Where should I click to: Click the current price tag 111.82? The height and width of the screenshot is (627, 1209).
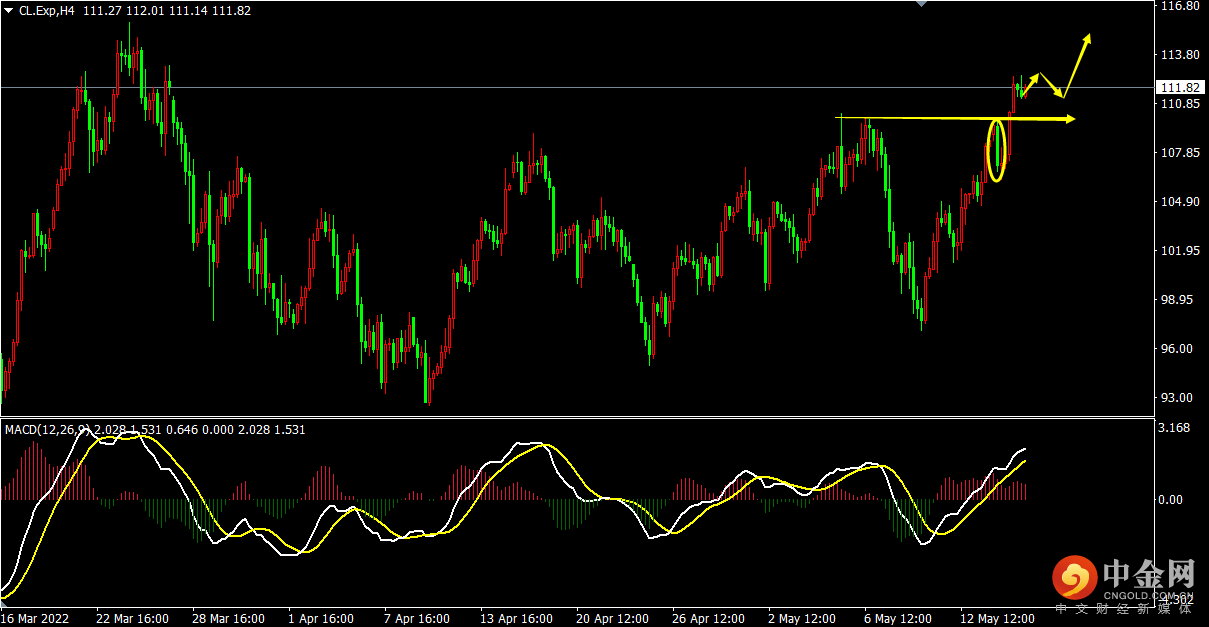(1179, 88)
